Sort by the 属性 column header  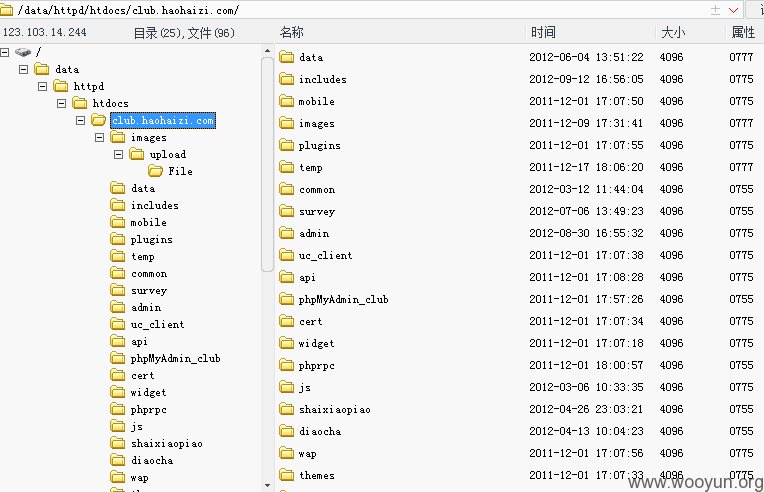[x=743, y=32]
